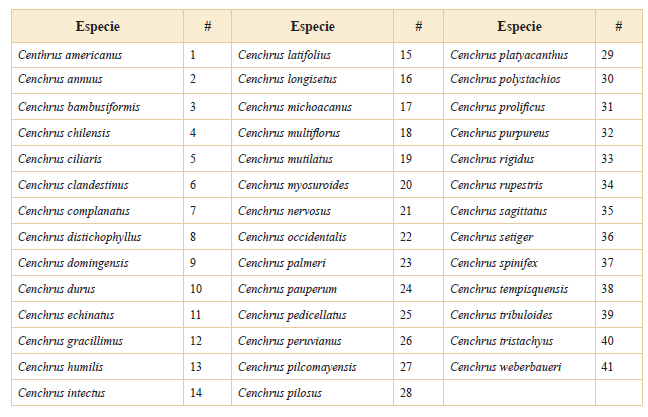Select the Cenchrus bambusiformis cell
Viewport: 648px width, 417px height.
pos(98,107)
